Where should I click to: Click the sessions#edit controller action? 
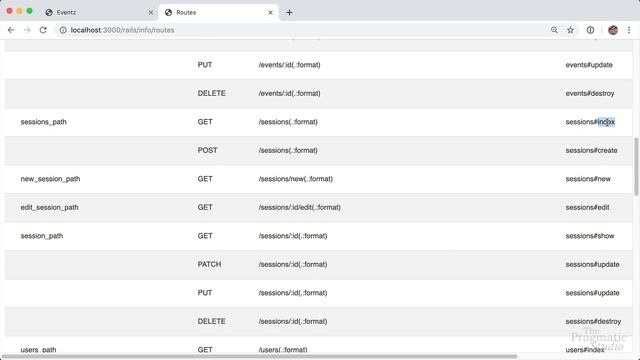587,207
